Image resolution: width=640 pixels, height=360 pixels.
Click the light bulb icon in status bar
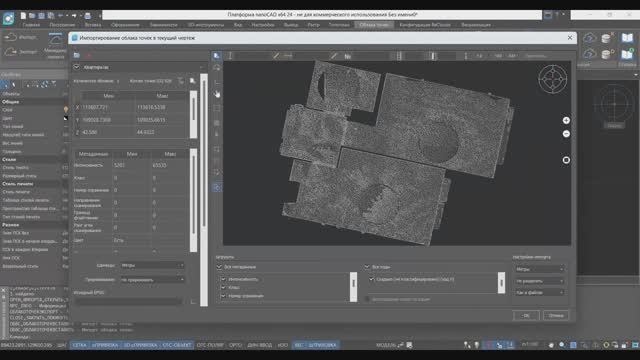(476, 345)
